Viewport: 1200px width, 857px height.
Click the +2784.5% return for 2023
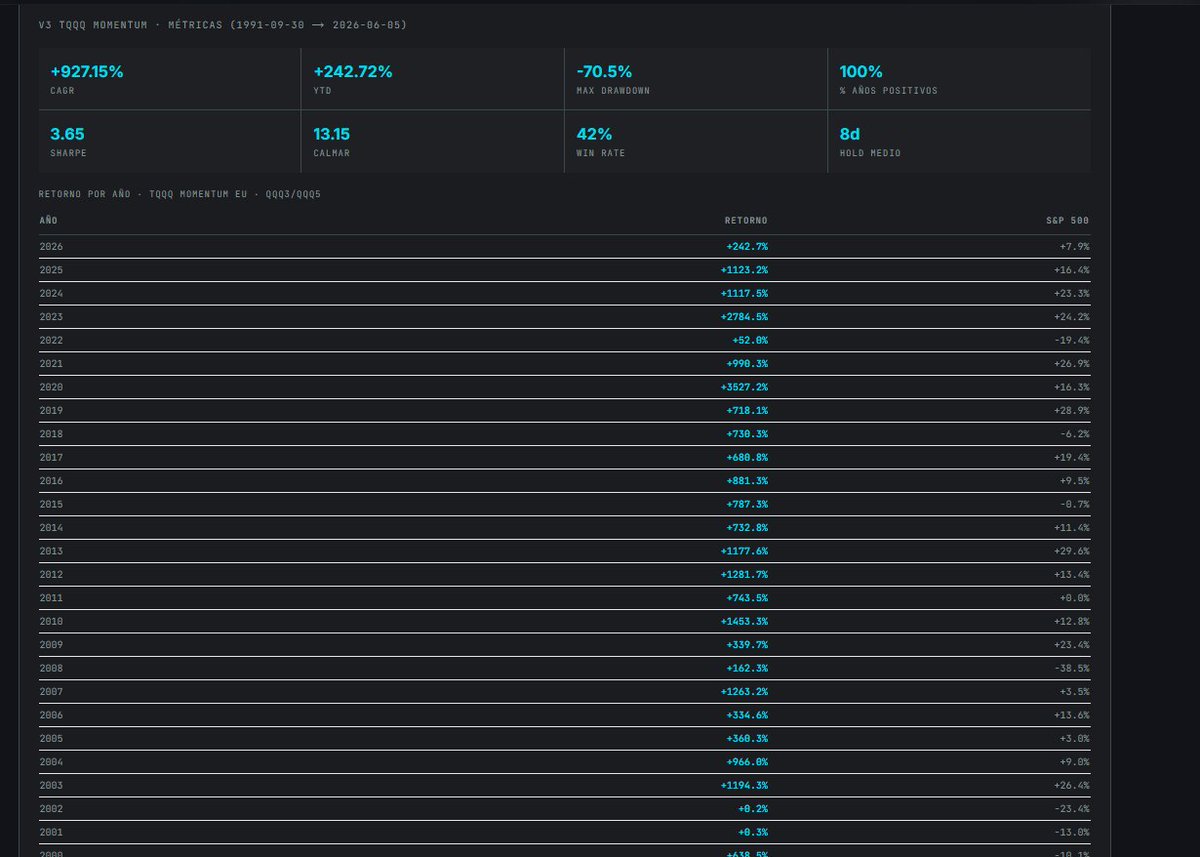coord(744,317)
